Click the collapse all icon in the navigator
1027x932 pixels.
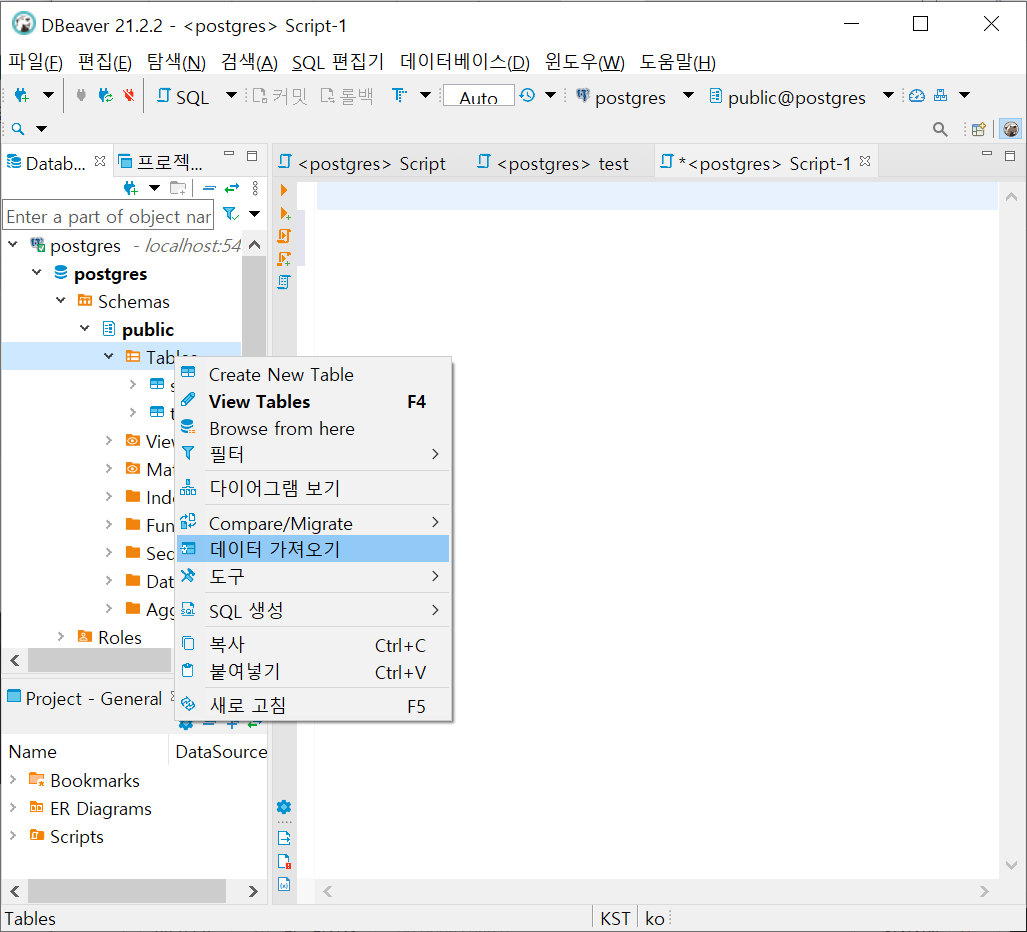point(209,189)
